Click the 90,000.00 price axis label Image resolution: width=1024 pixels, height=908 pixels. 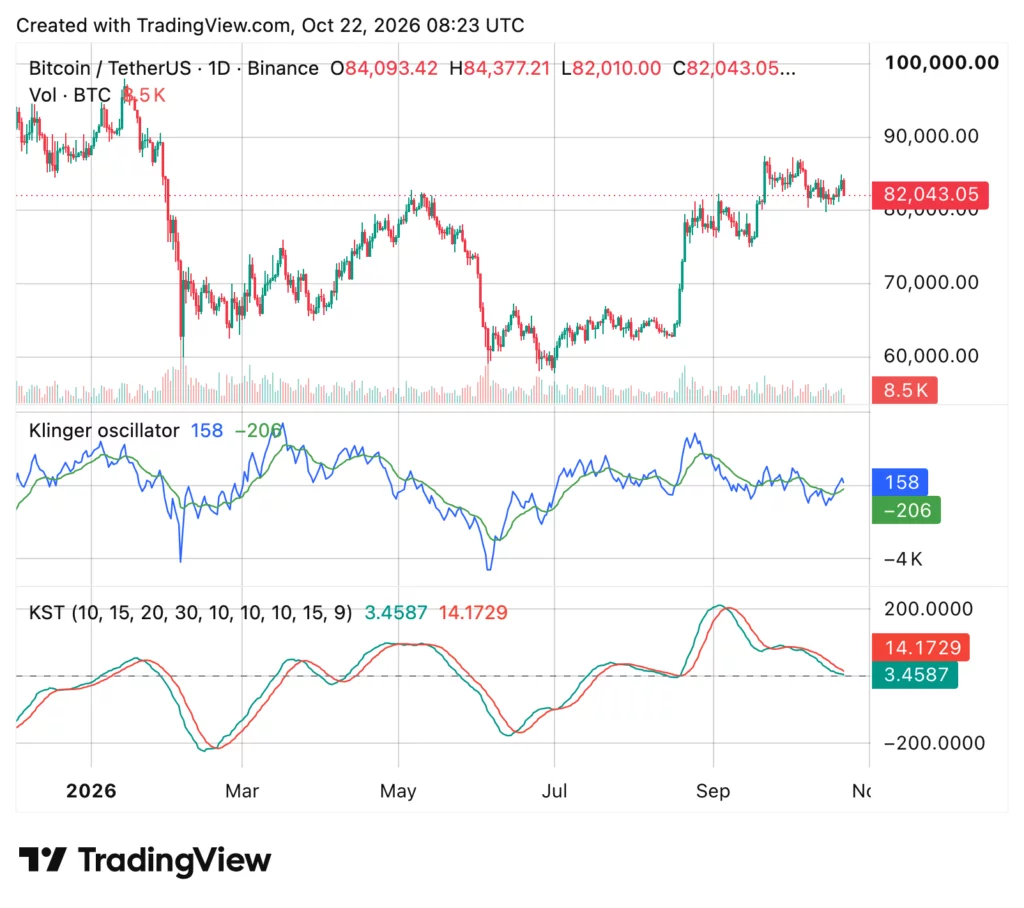point(931,136)
